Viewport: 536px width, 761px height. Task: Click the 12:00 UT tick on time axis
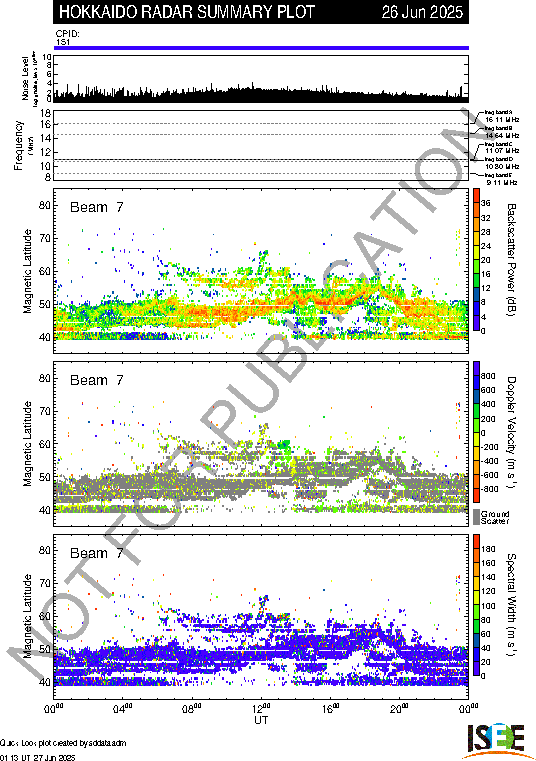262,709
